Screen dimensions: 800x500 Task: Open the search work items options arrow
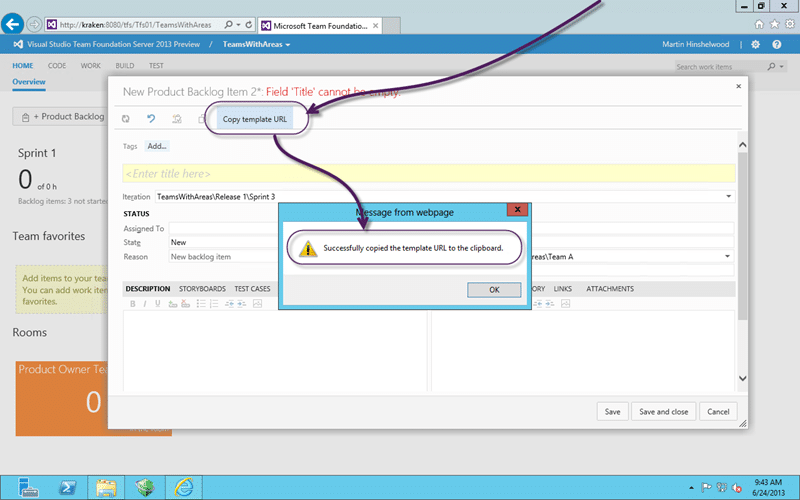782,67
